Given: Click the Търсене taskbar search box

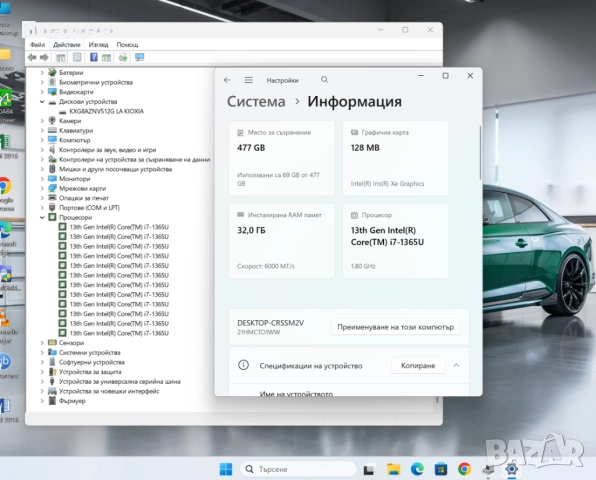Looking at the screenshot, I should [298, 469].
